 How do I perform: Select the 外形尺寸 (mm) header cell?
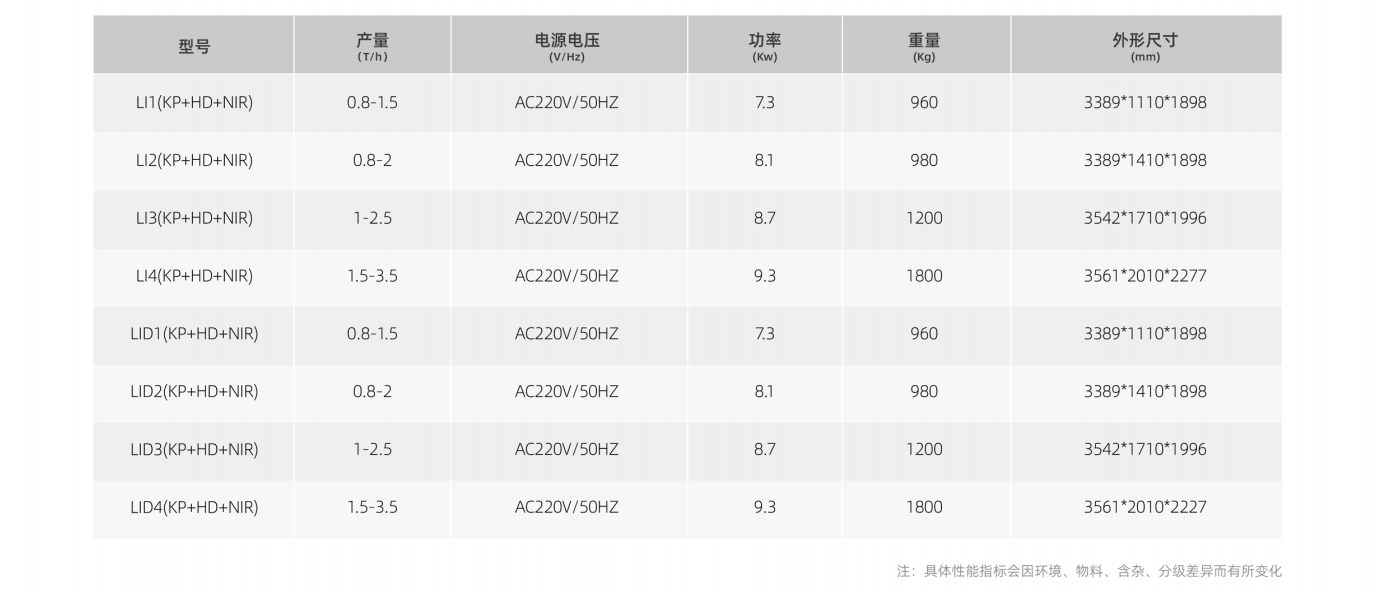[x=1145, y=46]
